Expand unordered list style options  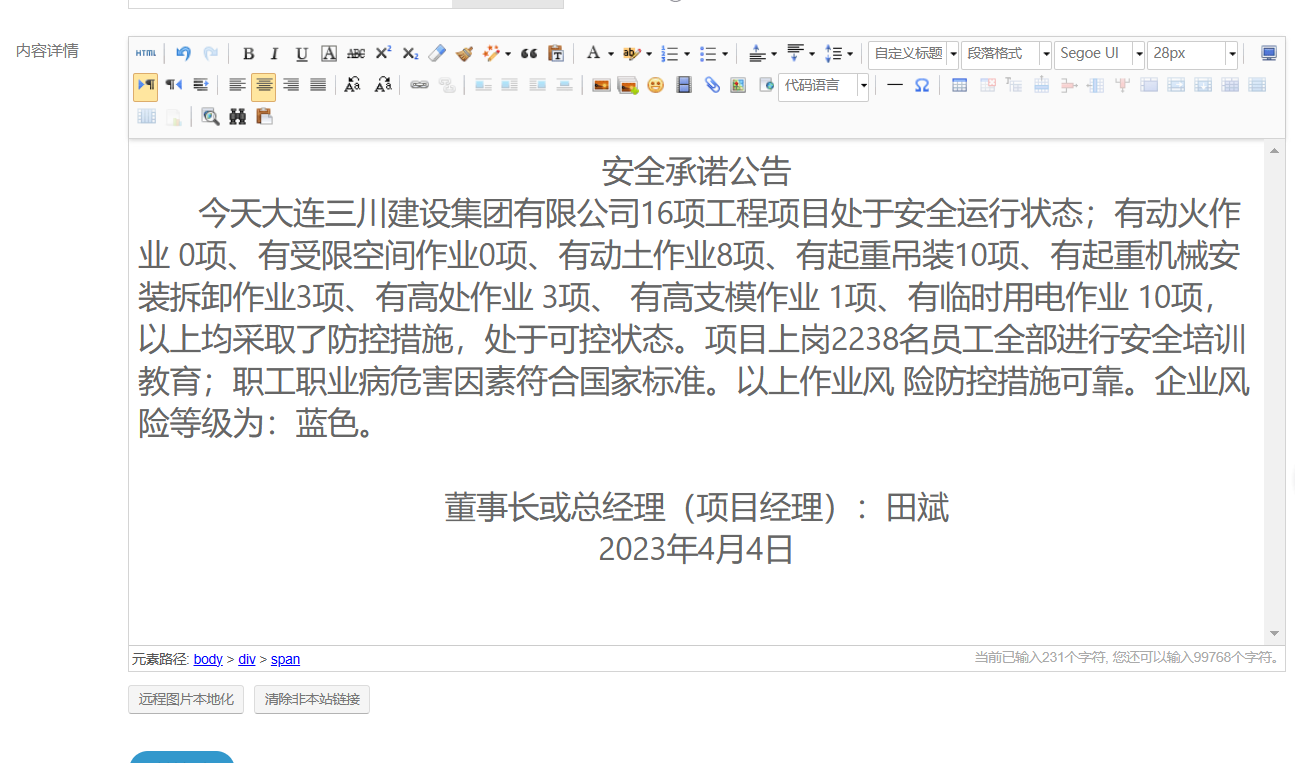[x=724, y=53]
